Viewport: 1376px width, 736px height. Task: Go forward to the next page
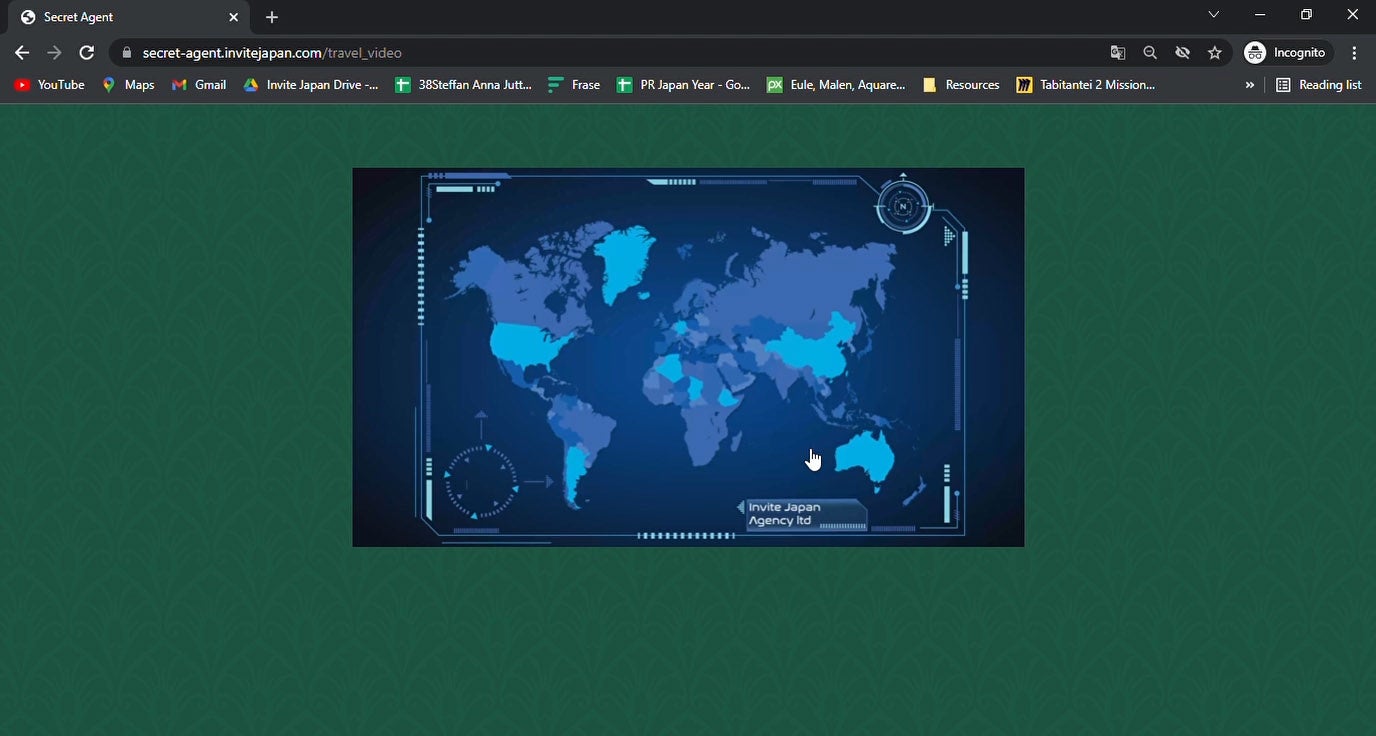[x=54, y=53]
